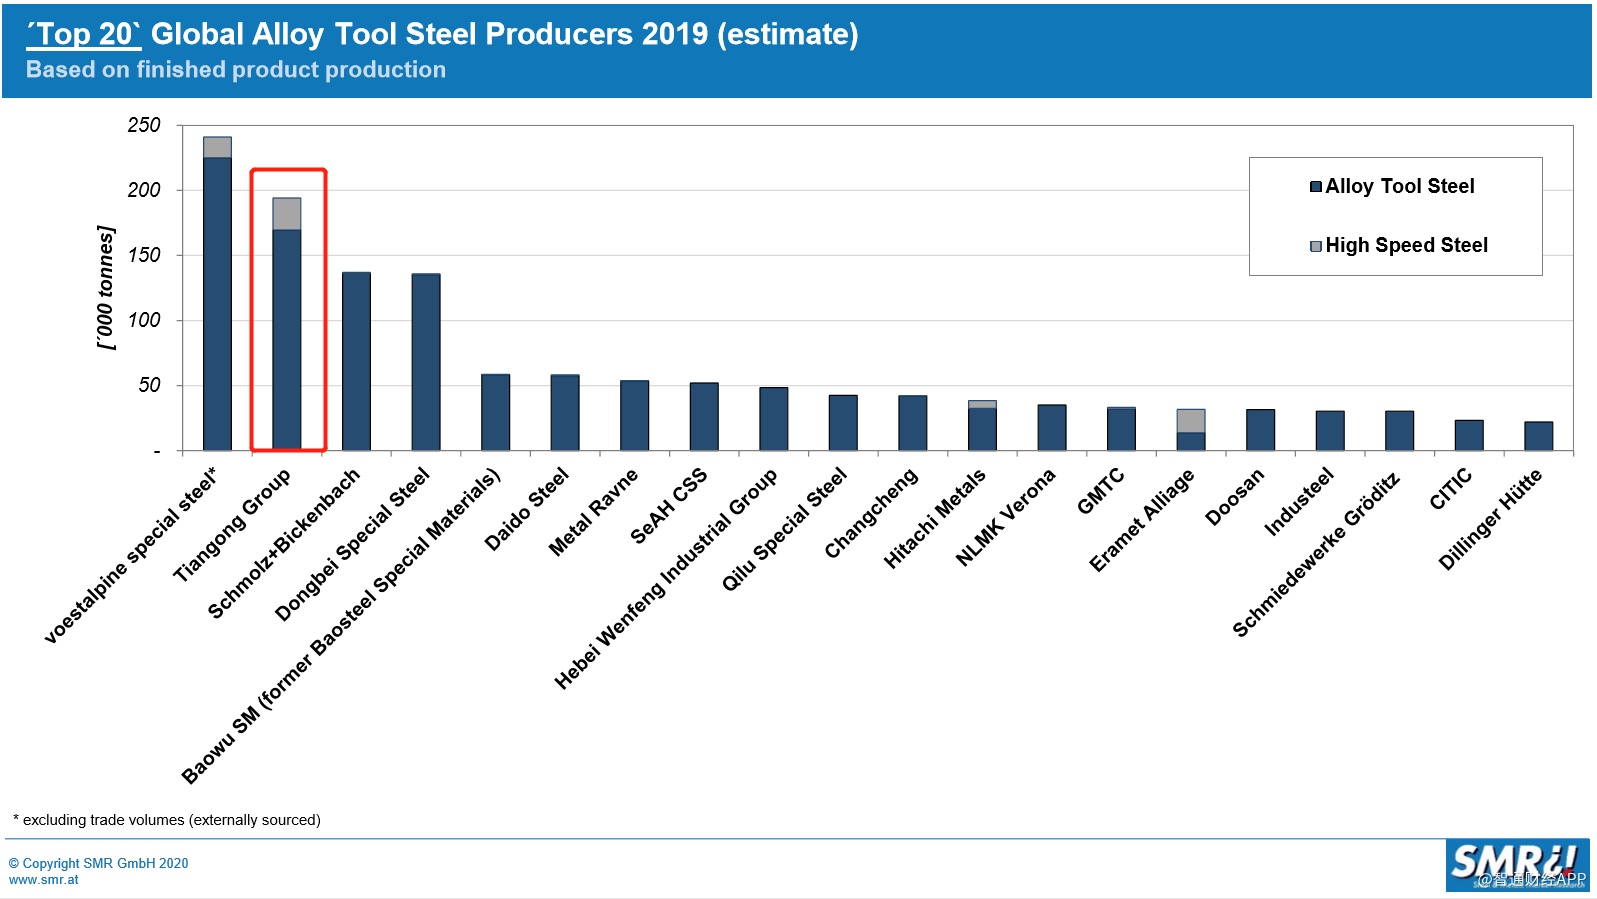Click the Daido Steel bar
1597x899 pixels.
coord(565,412)
